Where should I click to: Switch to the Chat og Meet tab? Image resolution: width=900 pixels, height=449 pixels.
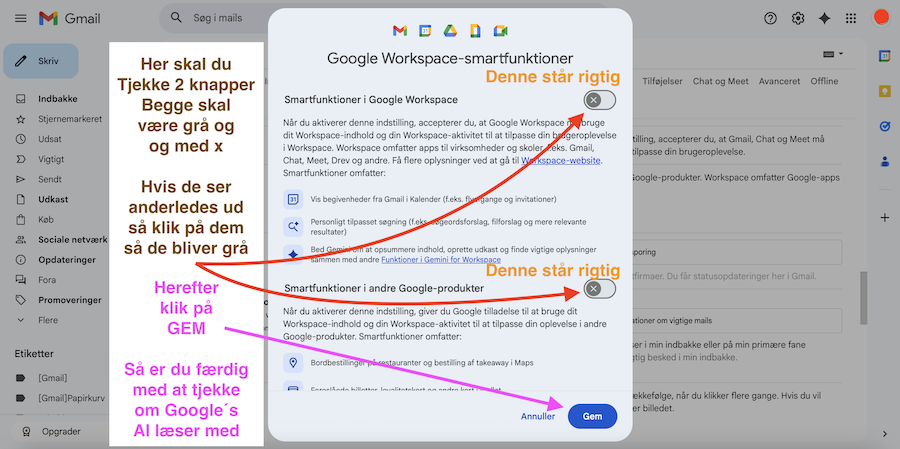pyautogui.click(x=720, y=81)
